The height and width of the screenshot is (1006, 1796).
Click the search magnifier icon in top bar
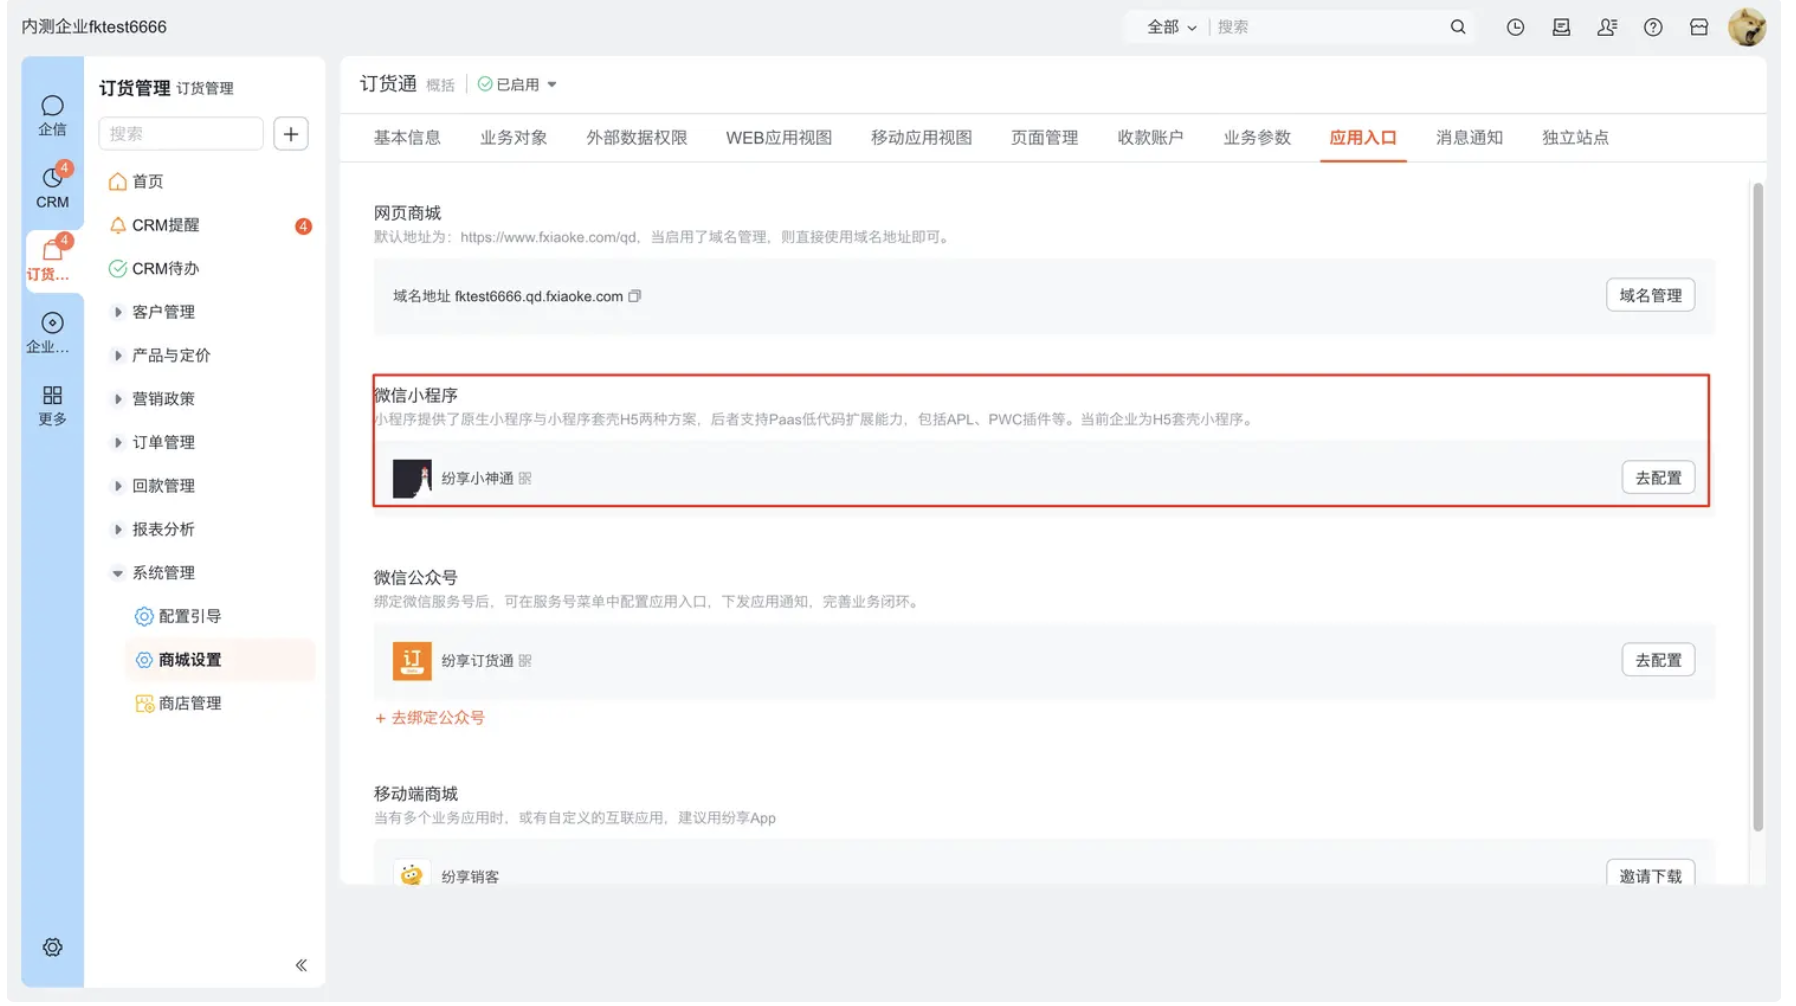[1458, 27]
